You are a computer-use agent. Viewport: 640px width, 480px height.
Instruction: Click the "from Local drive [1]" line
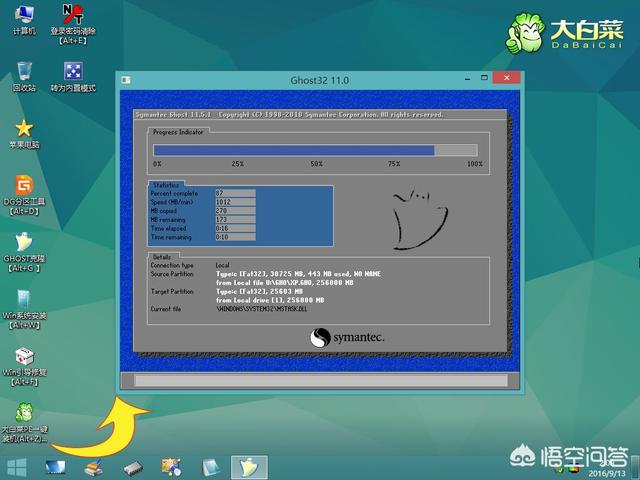tap(270, 300)
